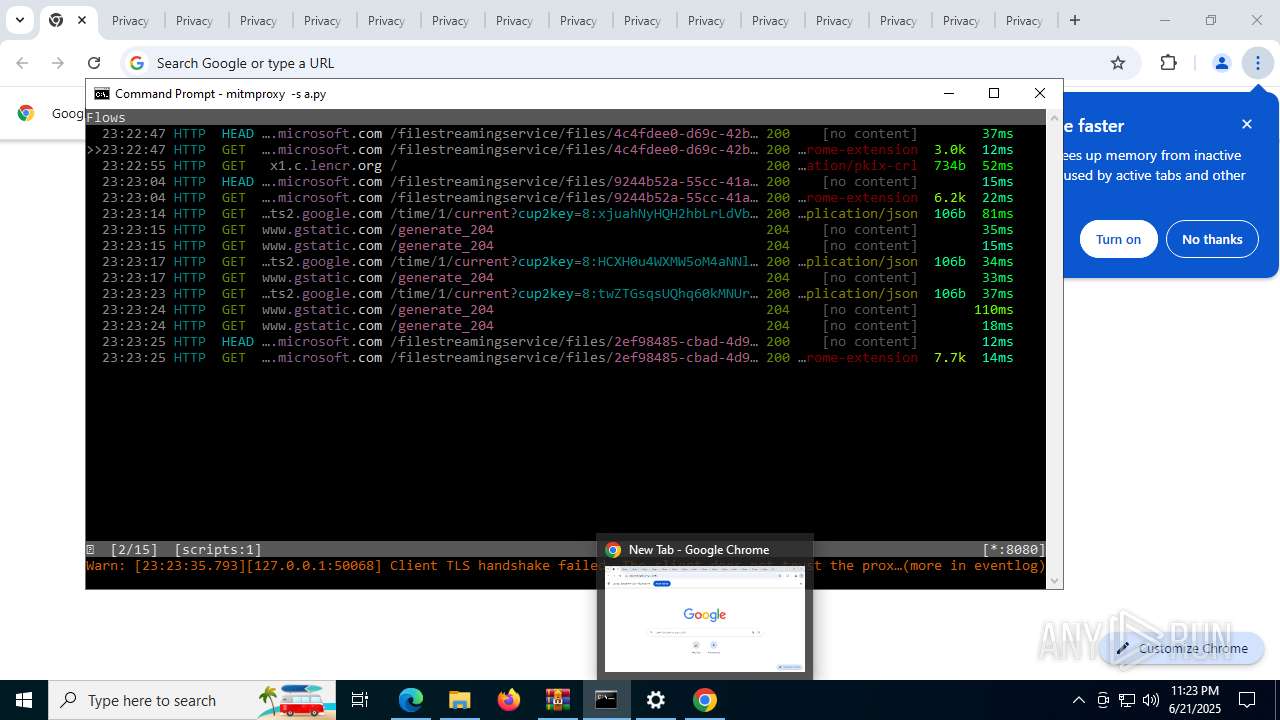The image size is (1280, 720).
Task: Switch to the second Privacy tab
Action: coord(194,20)
